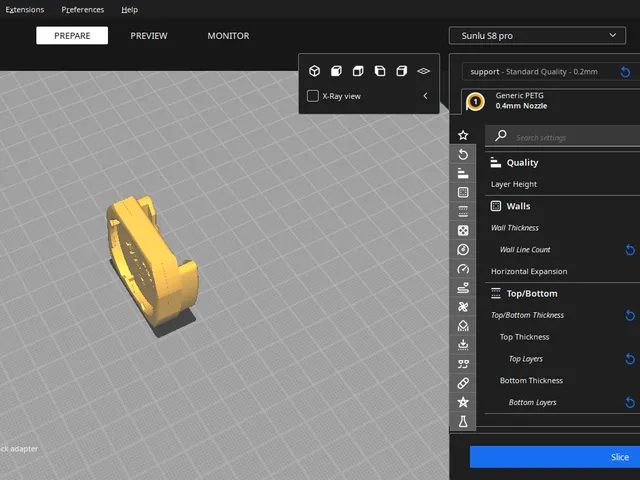Jump to the Material category sidebar icon
640x480 pixels.
[463, 249]
